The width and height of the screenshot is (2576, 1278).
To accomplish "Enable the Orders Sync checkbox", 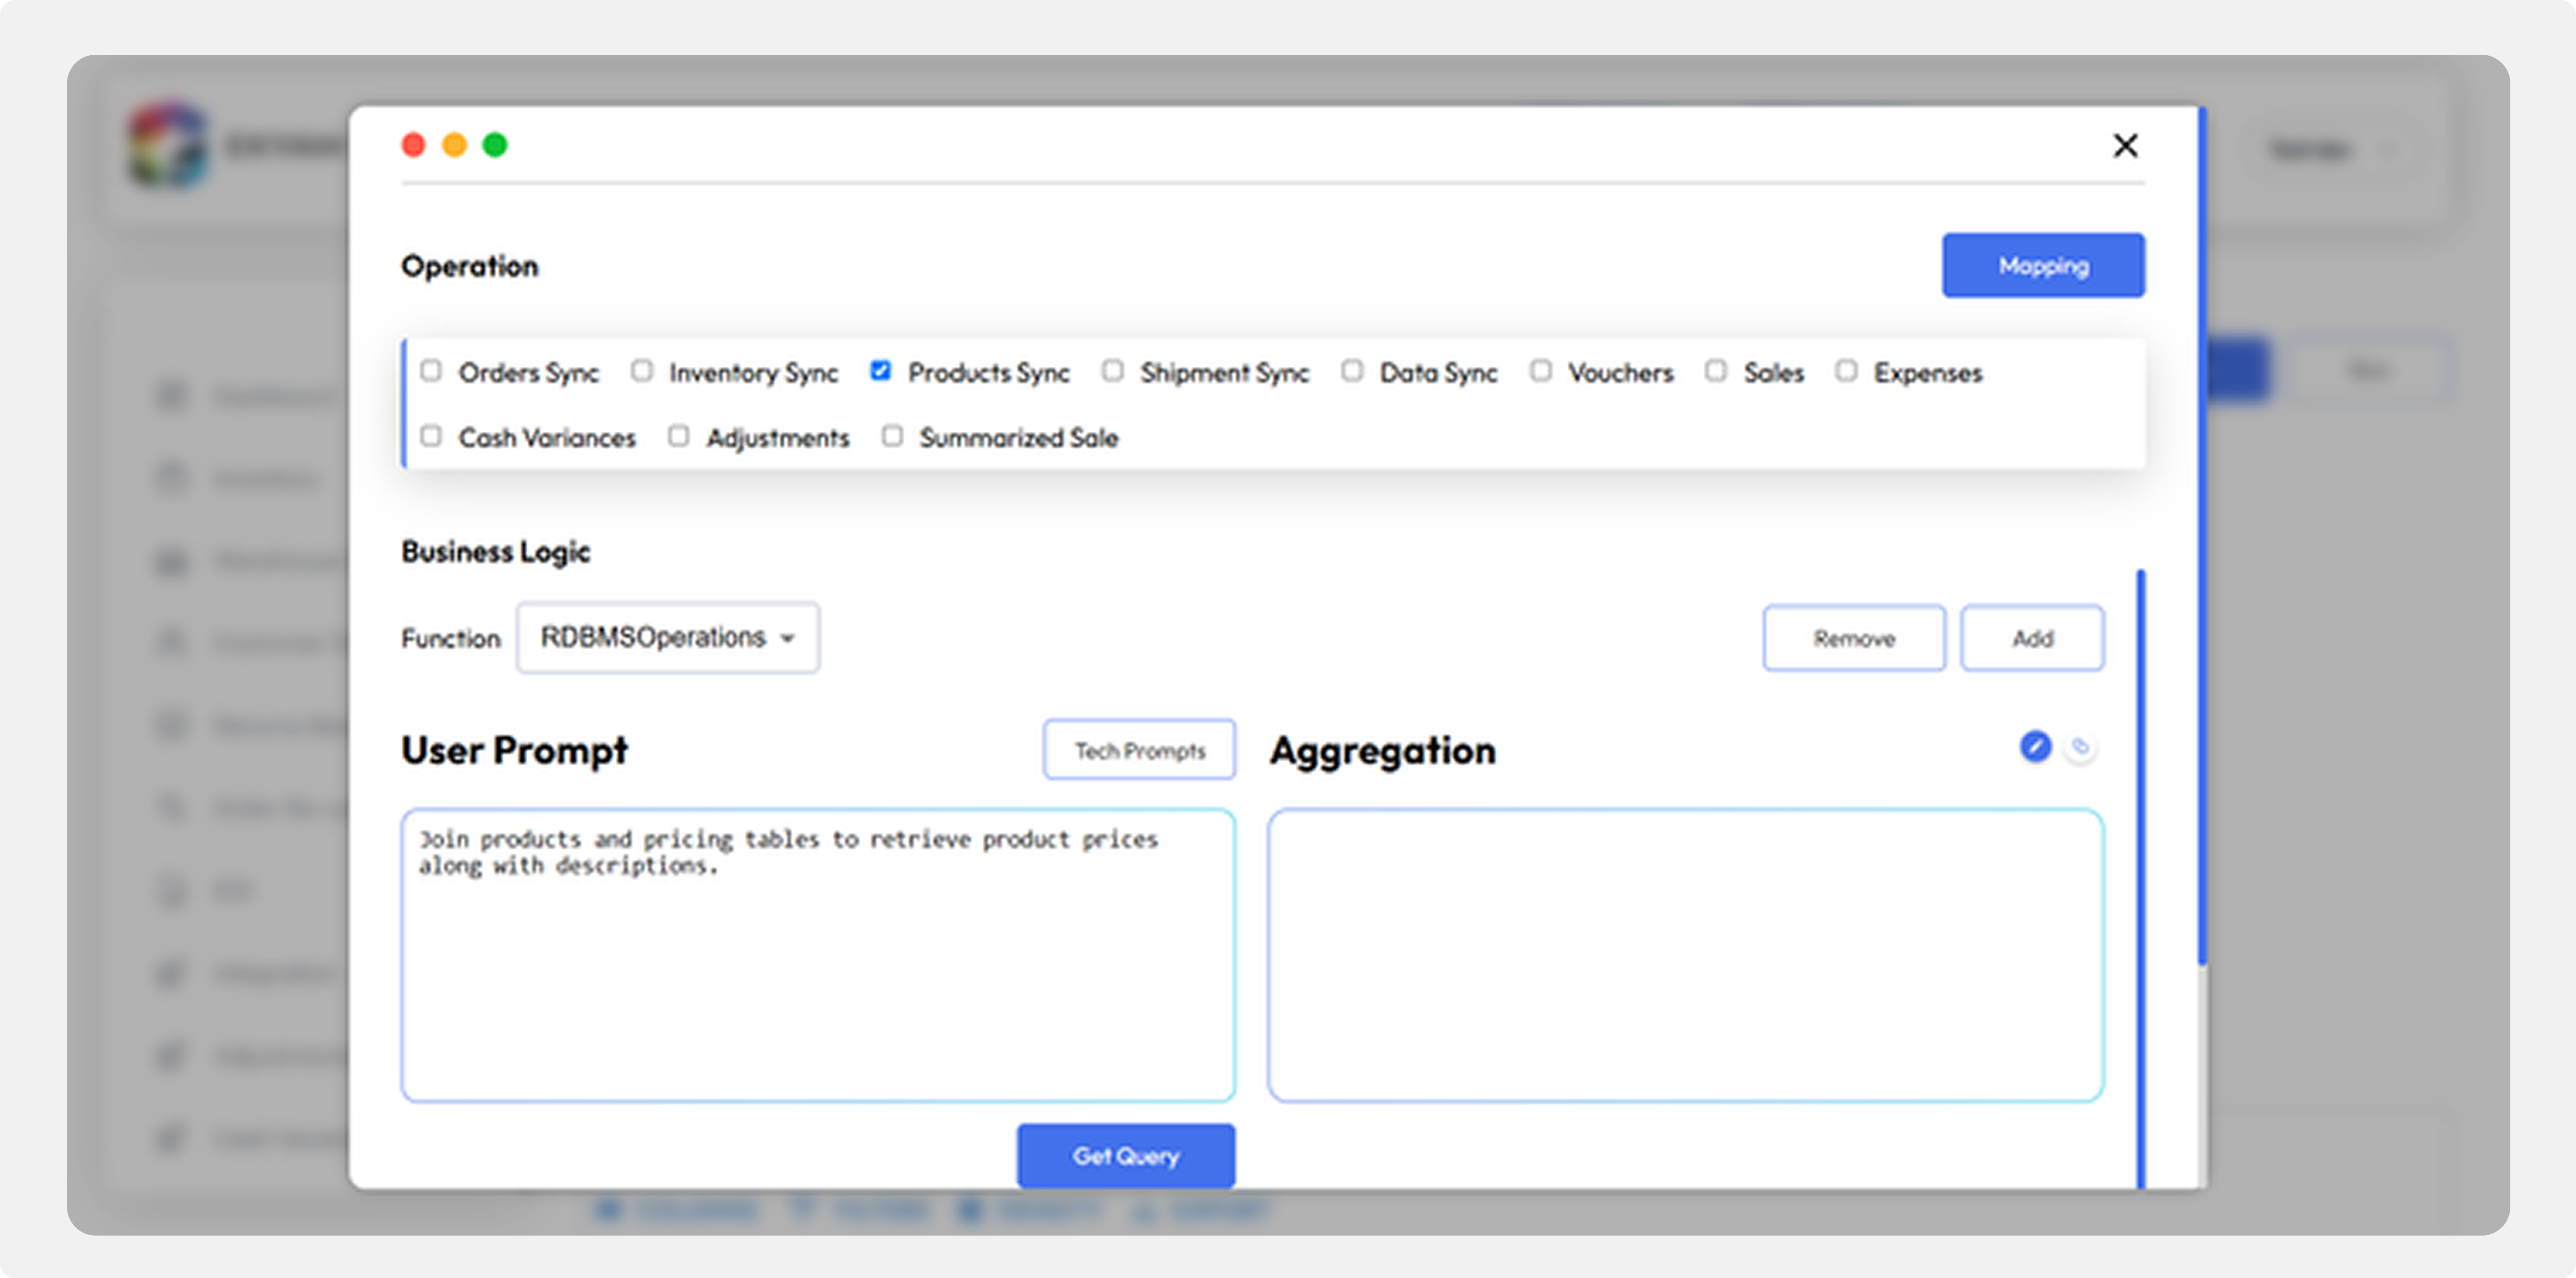I will (x=431, y=371).
